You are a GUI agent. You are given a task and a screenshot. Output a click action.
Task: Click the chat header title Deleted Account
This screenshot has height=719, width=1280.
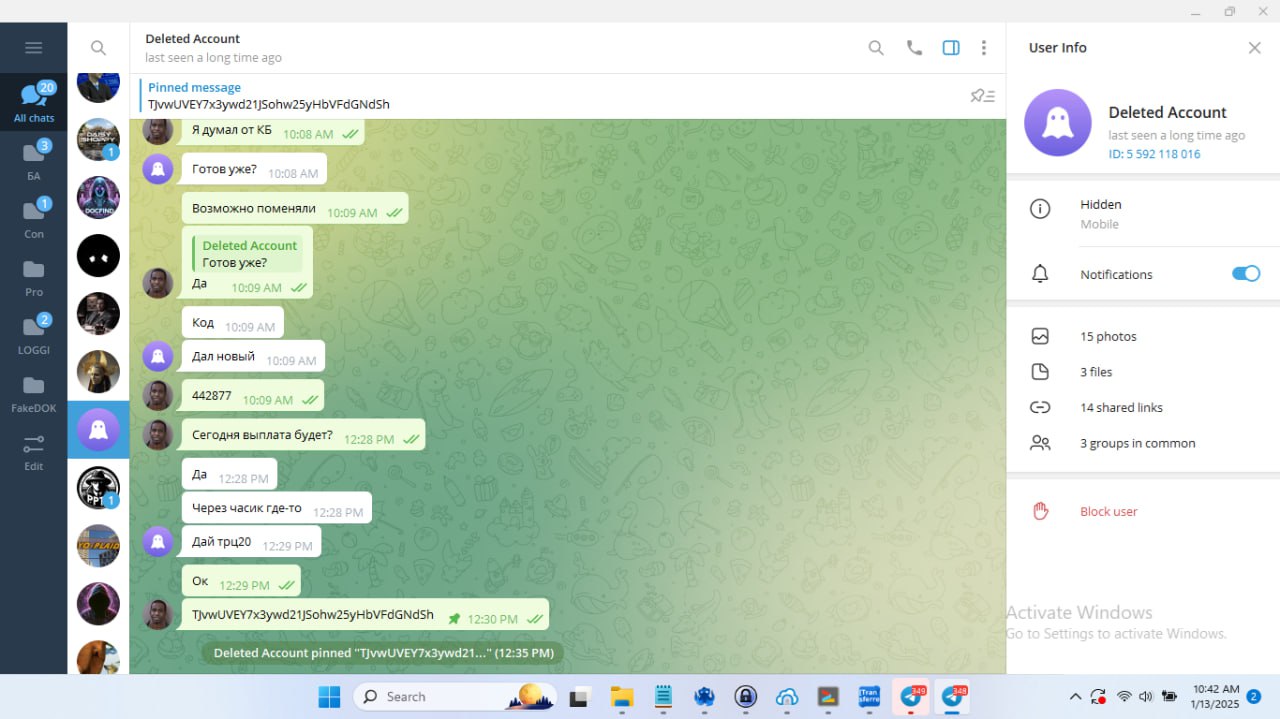pyautogui.click(x=193, y=39)
